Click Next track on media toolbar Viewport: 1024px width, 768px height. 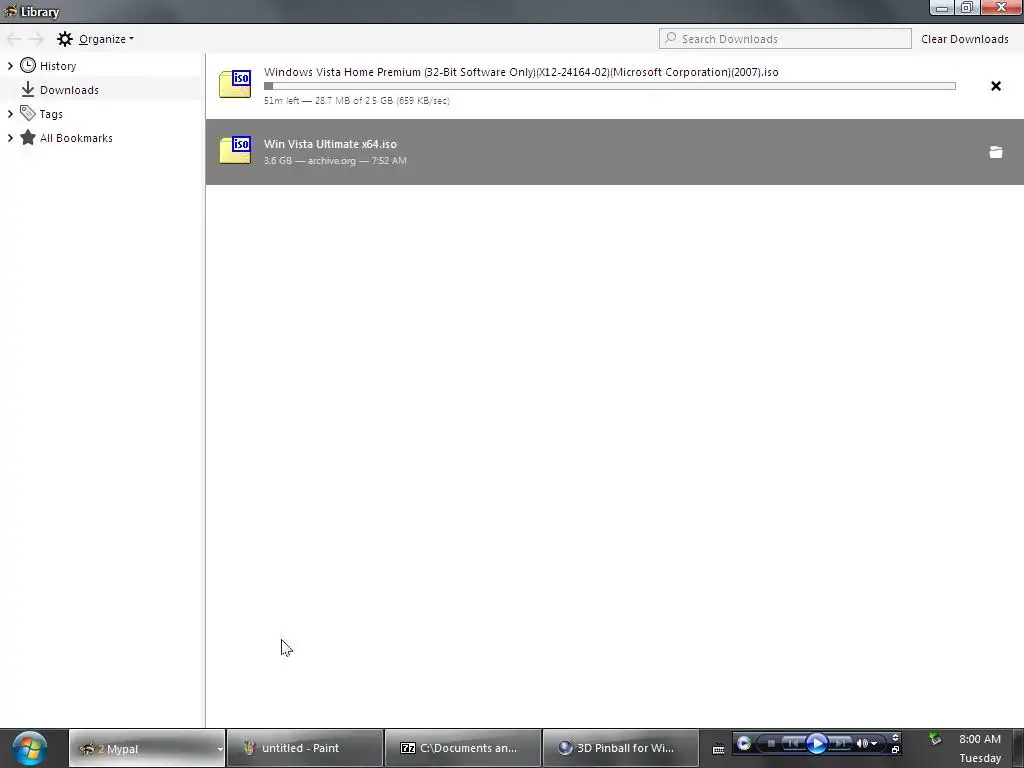pos(840,743)
